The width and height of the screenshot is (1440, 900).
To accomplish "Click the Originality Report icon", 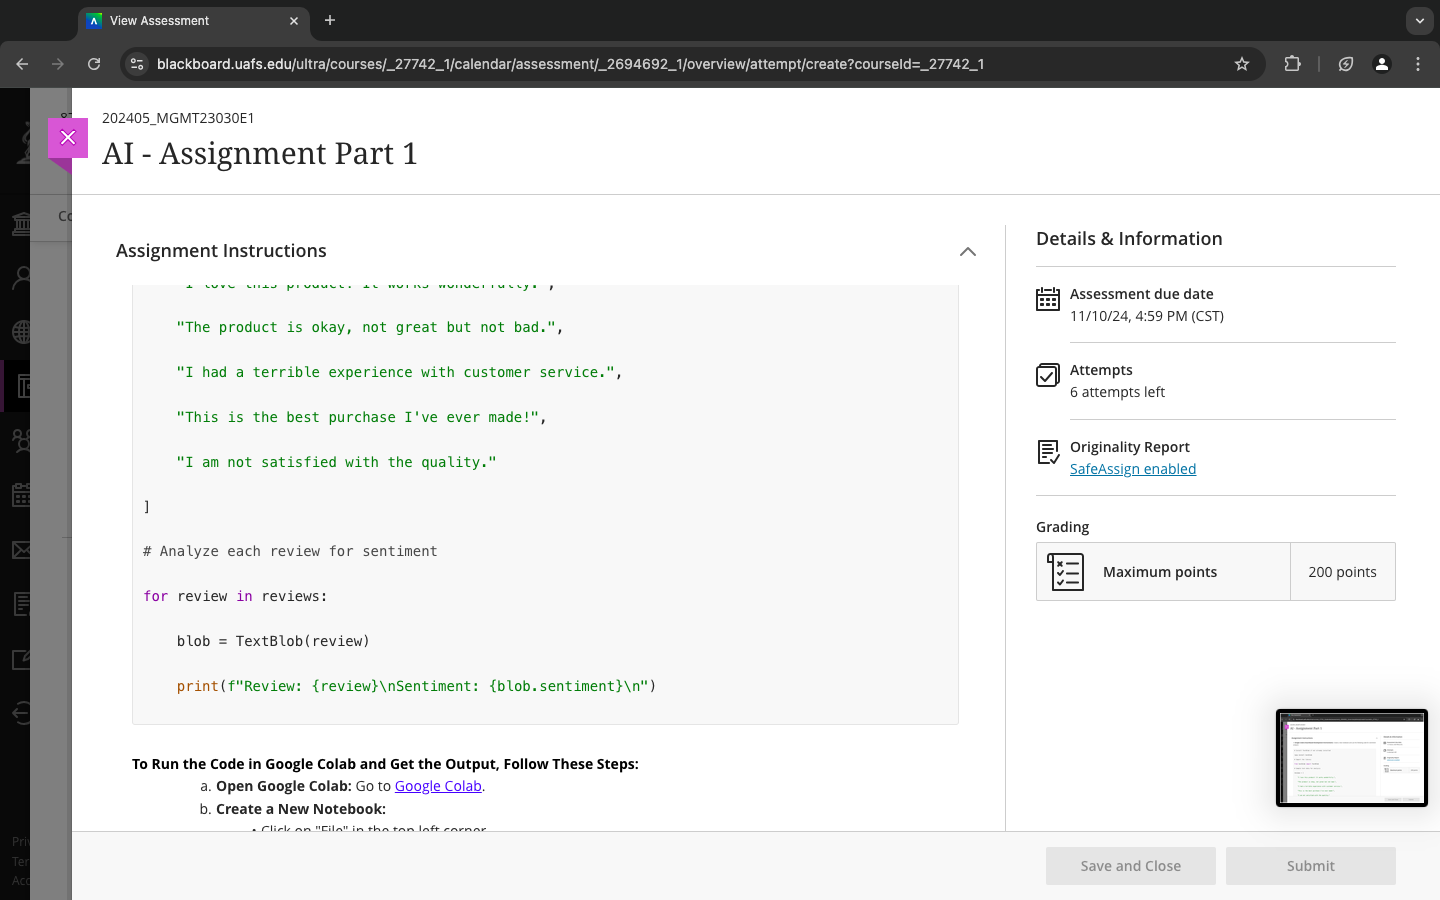I will [1048, 452].
